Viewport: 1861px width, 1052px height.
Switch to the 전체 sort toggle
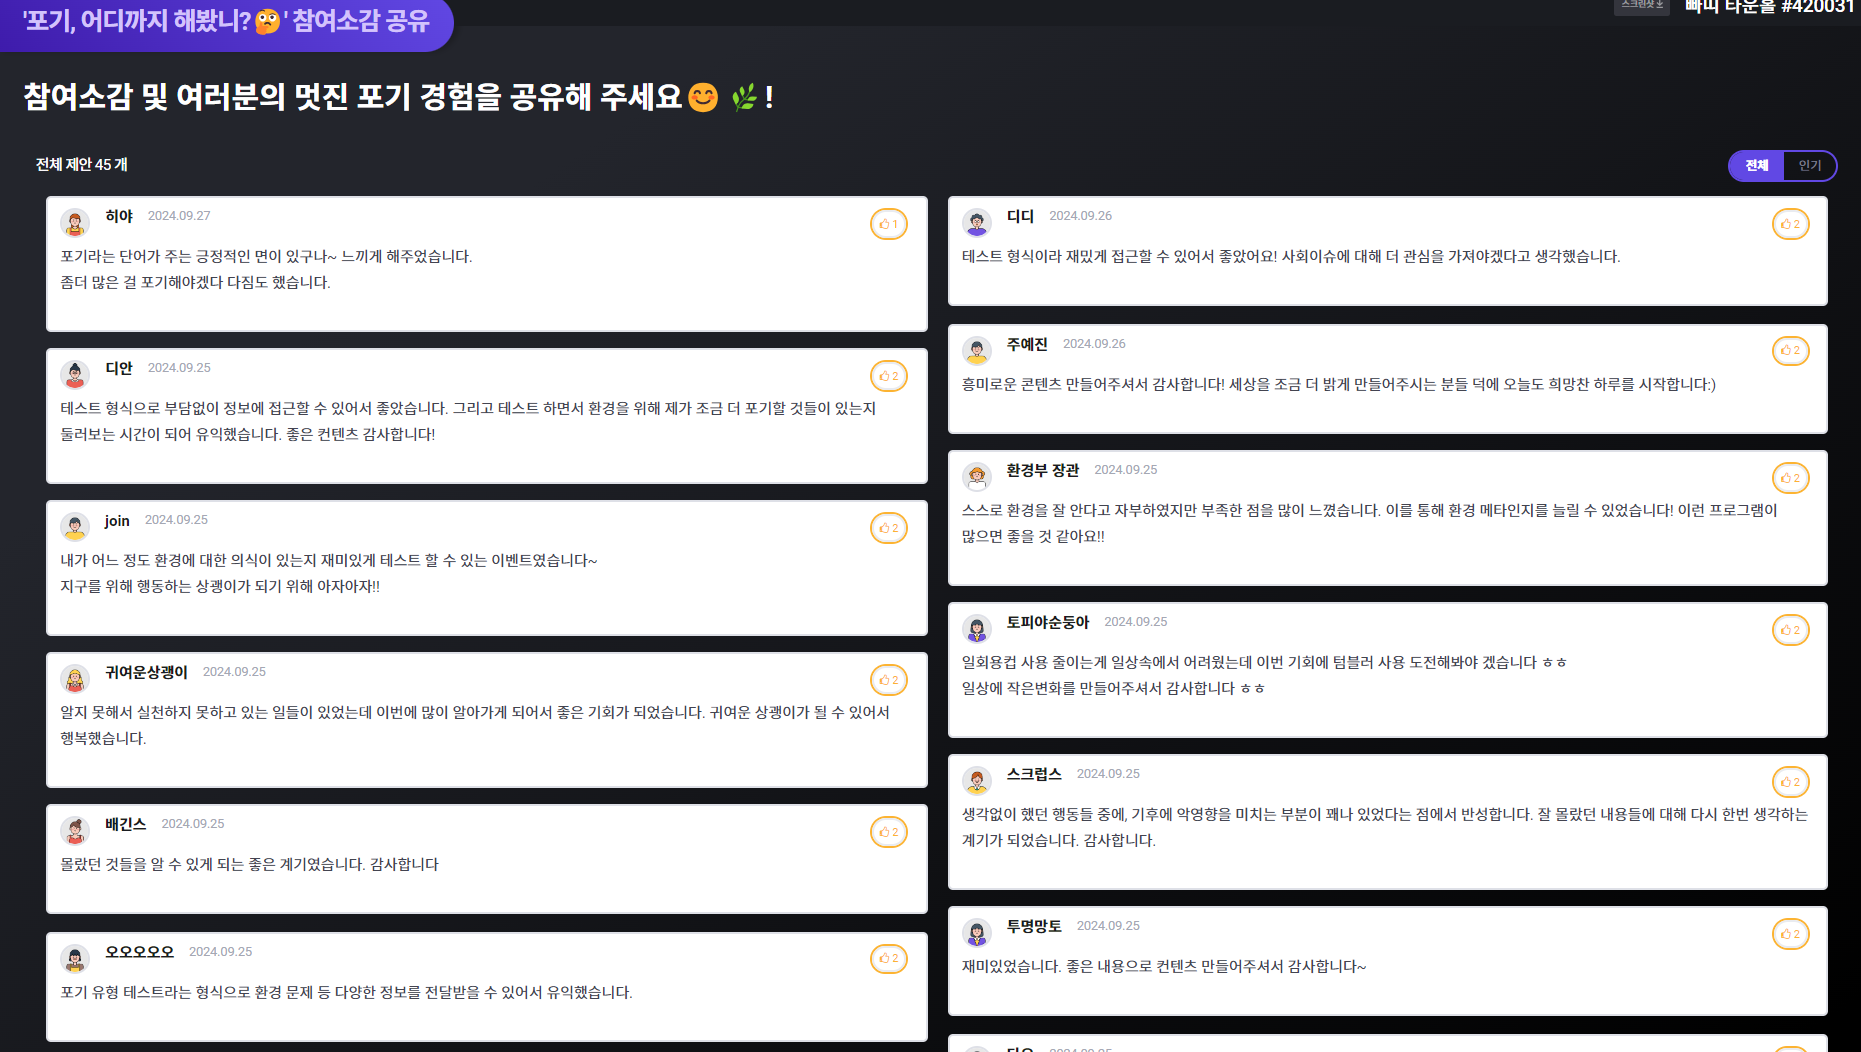[1757, 166]
